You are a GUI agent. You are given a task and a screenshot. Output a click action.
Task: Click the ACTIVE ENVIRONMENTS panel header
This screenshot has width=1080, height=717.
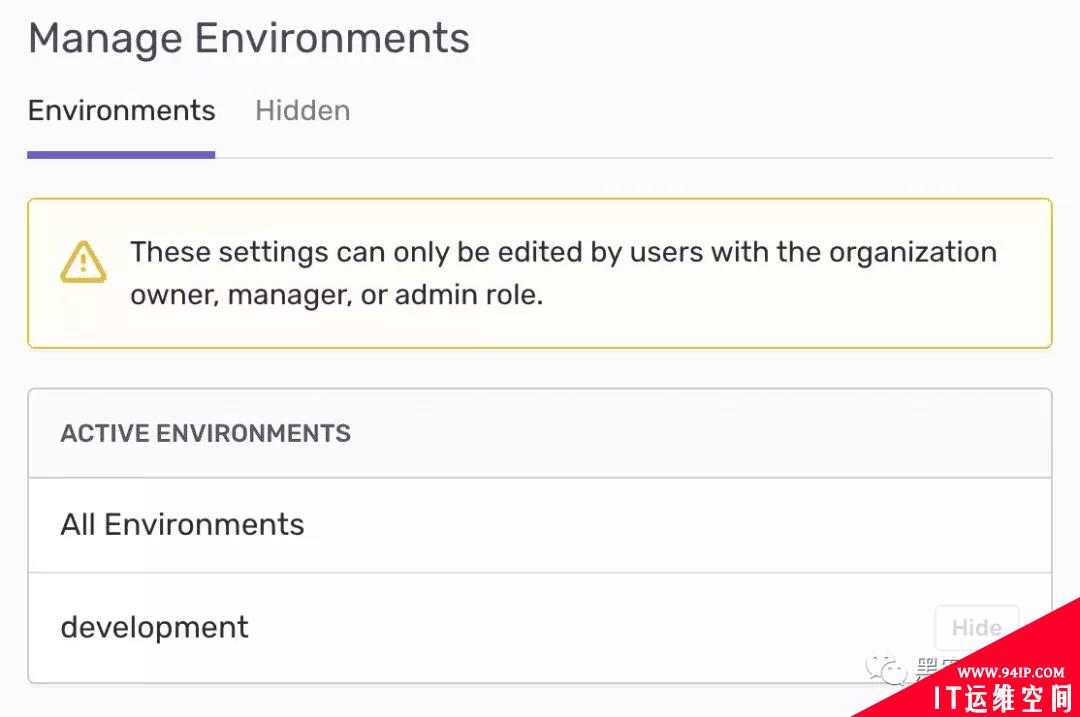tap(540, 433)
